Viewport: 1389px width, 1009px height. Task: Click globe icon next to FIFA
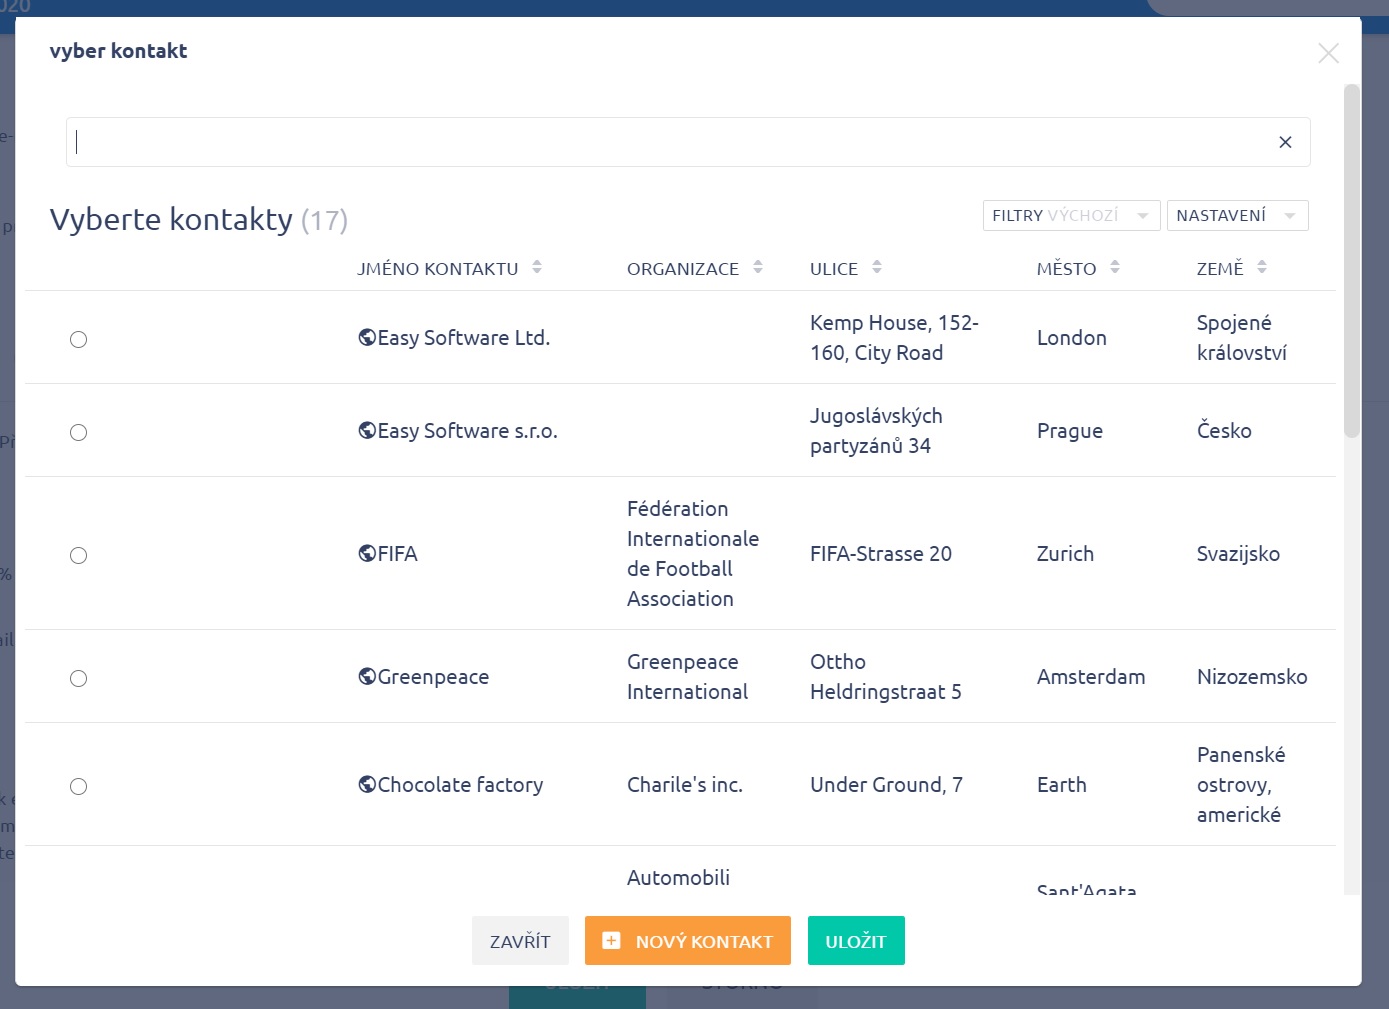(x=367, y=554)
